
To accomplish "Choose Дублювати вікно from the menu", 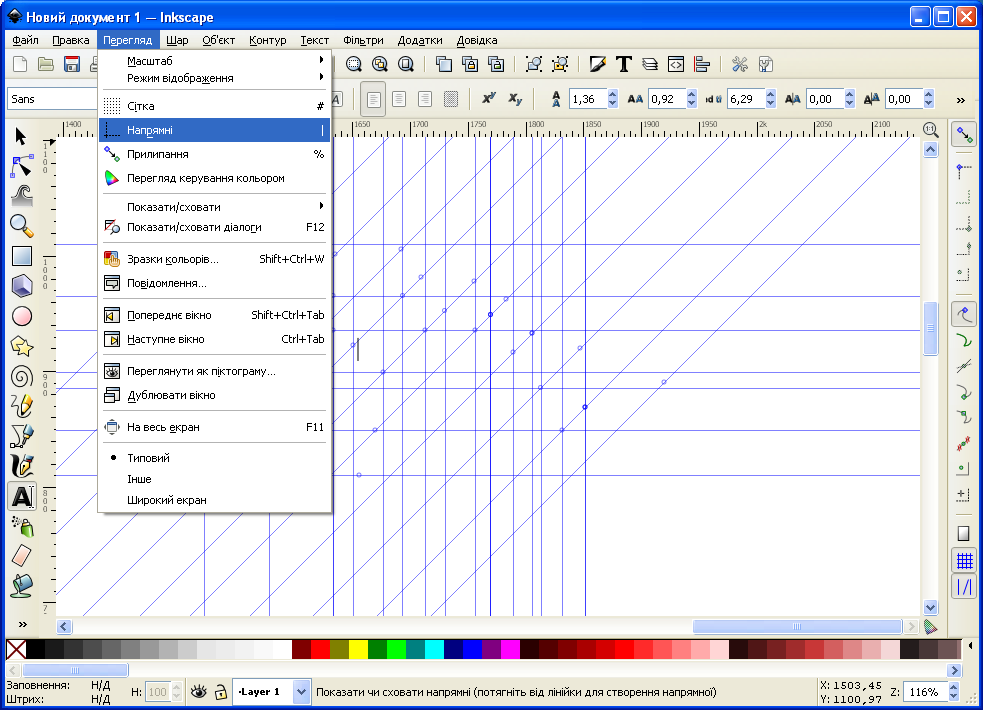I will [214, 395].
